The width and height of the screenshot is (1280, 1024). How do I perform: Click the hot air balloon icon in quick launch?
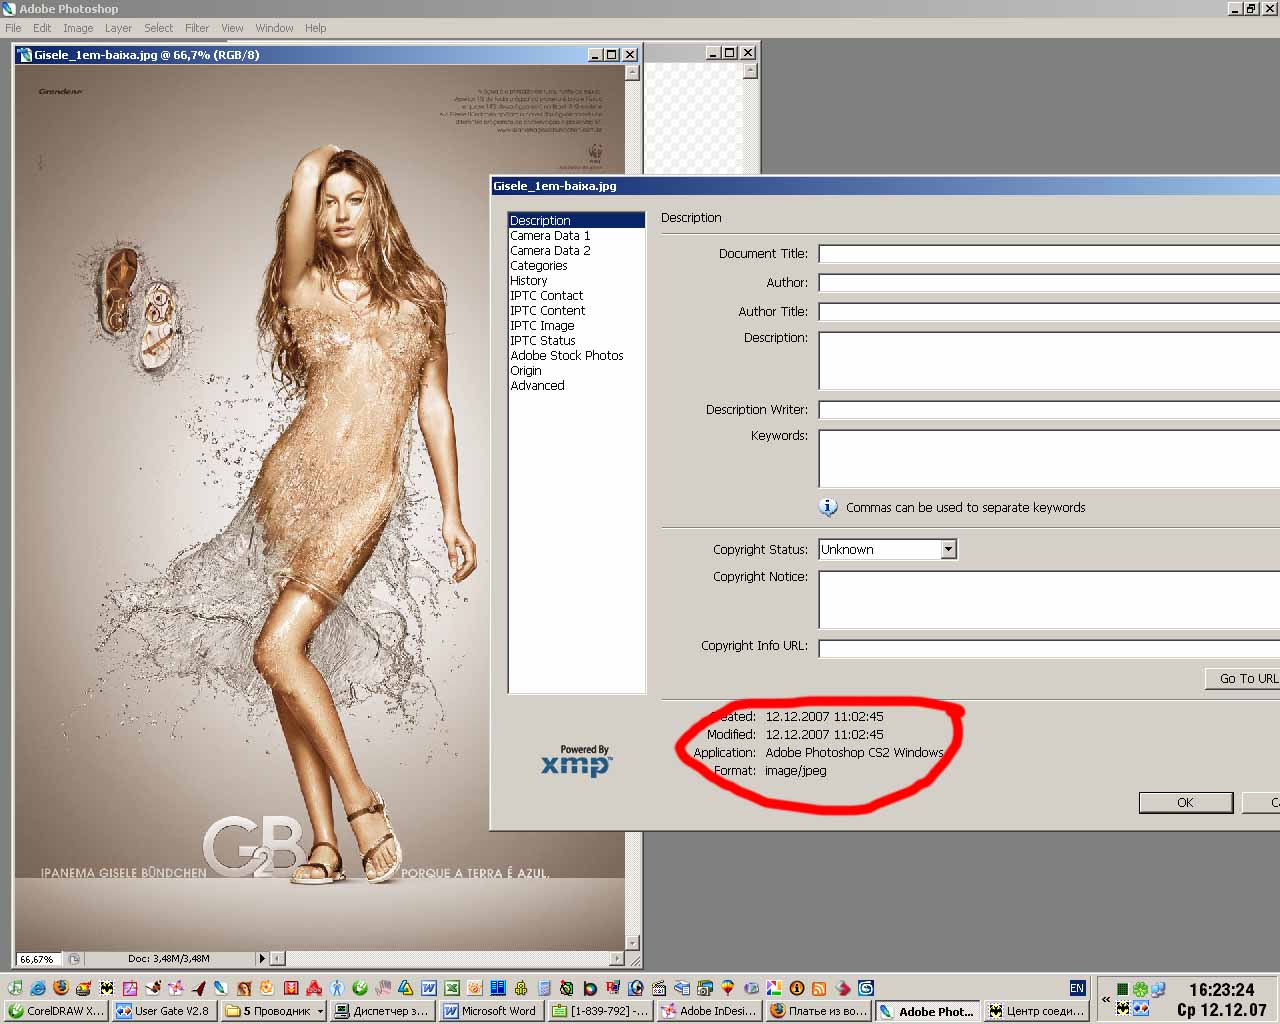click(727, 988)
